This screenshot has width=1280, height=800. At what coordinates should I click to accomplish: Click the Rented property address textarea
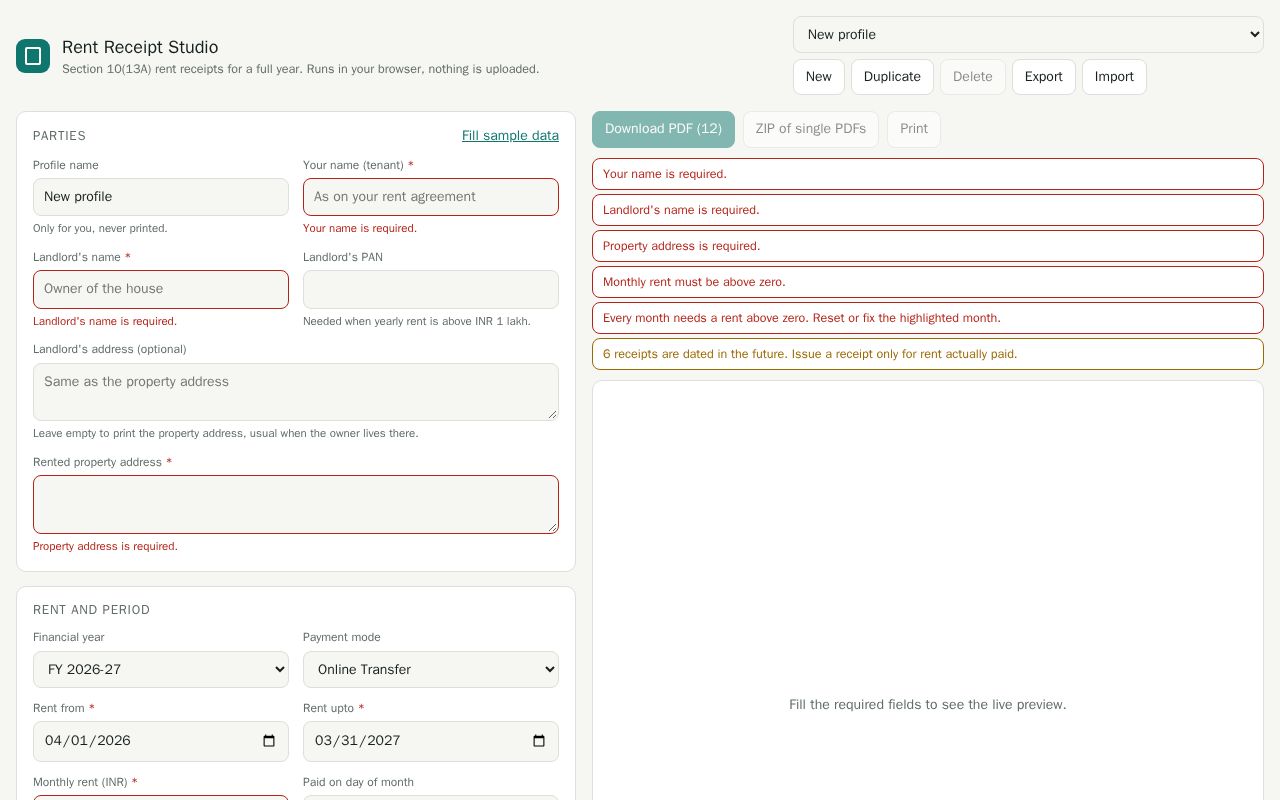click(x=296, y=504)
